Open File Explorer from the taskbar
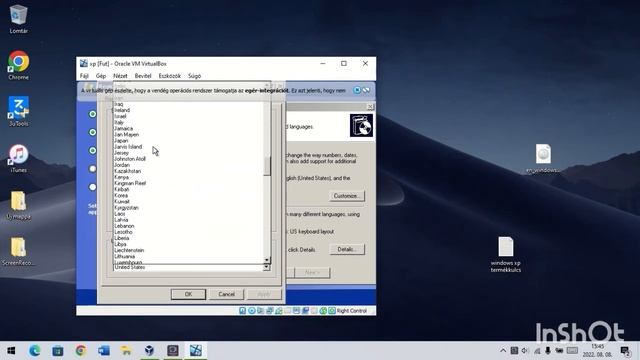640x360 pixels. pyautogui.click(x=126, y=351)
